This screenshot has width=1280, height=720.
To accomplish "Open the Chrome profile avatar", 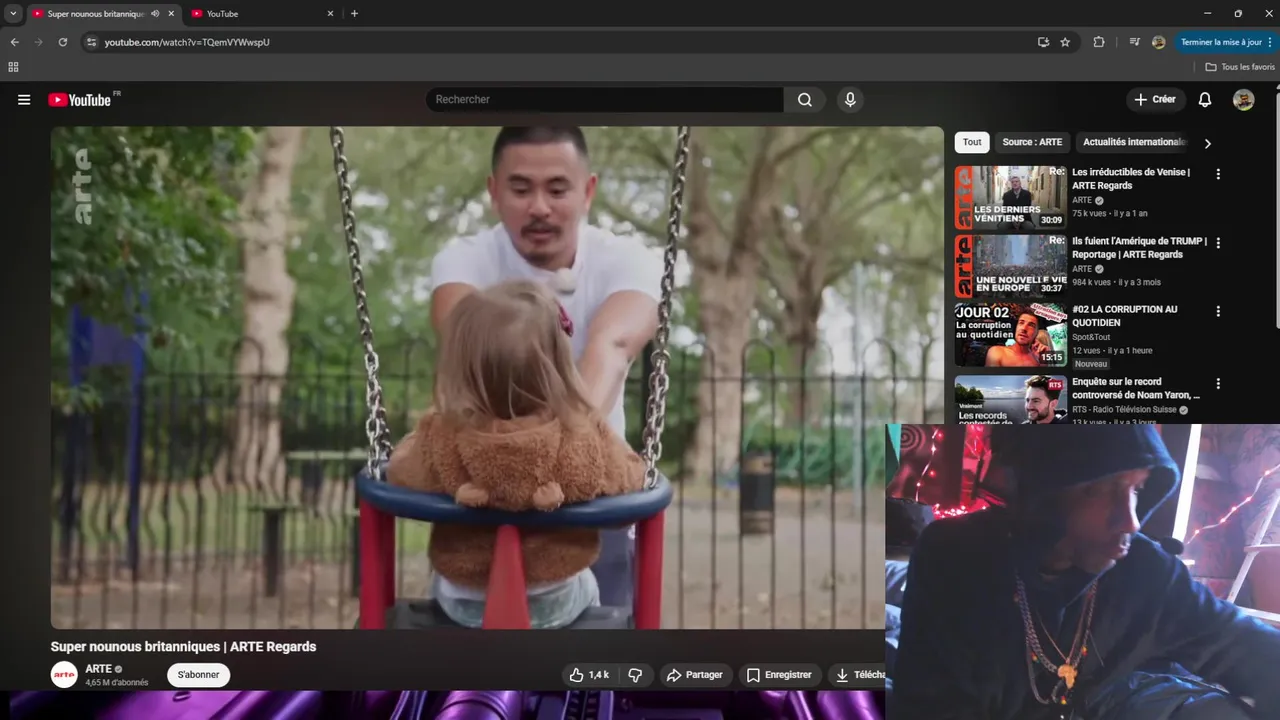I will tap(1158, 42).
